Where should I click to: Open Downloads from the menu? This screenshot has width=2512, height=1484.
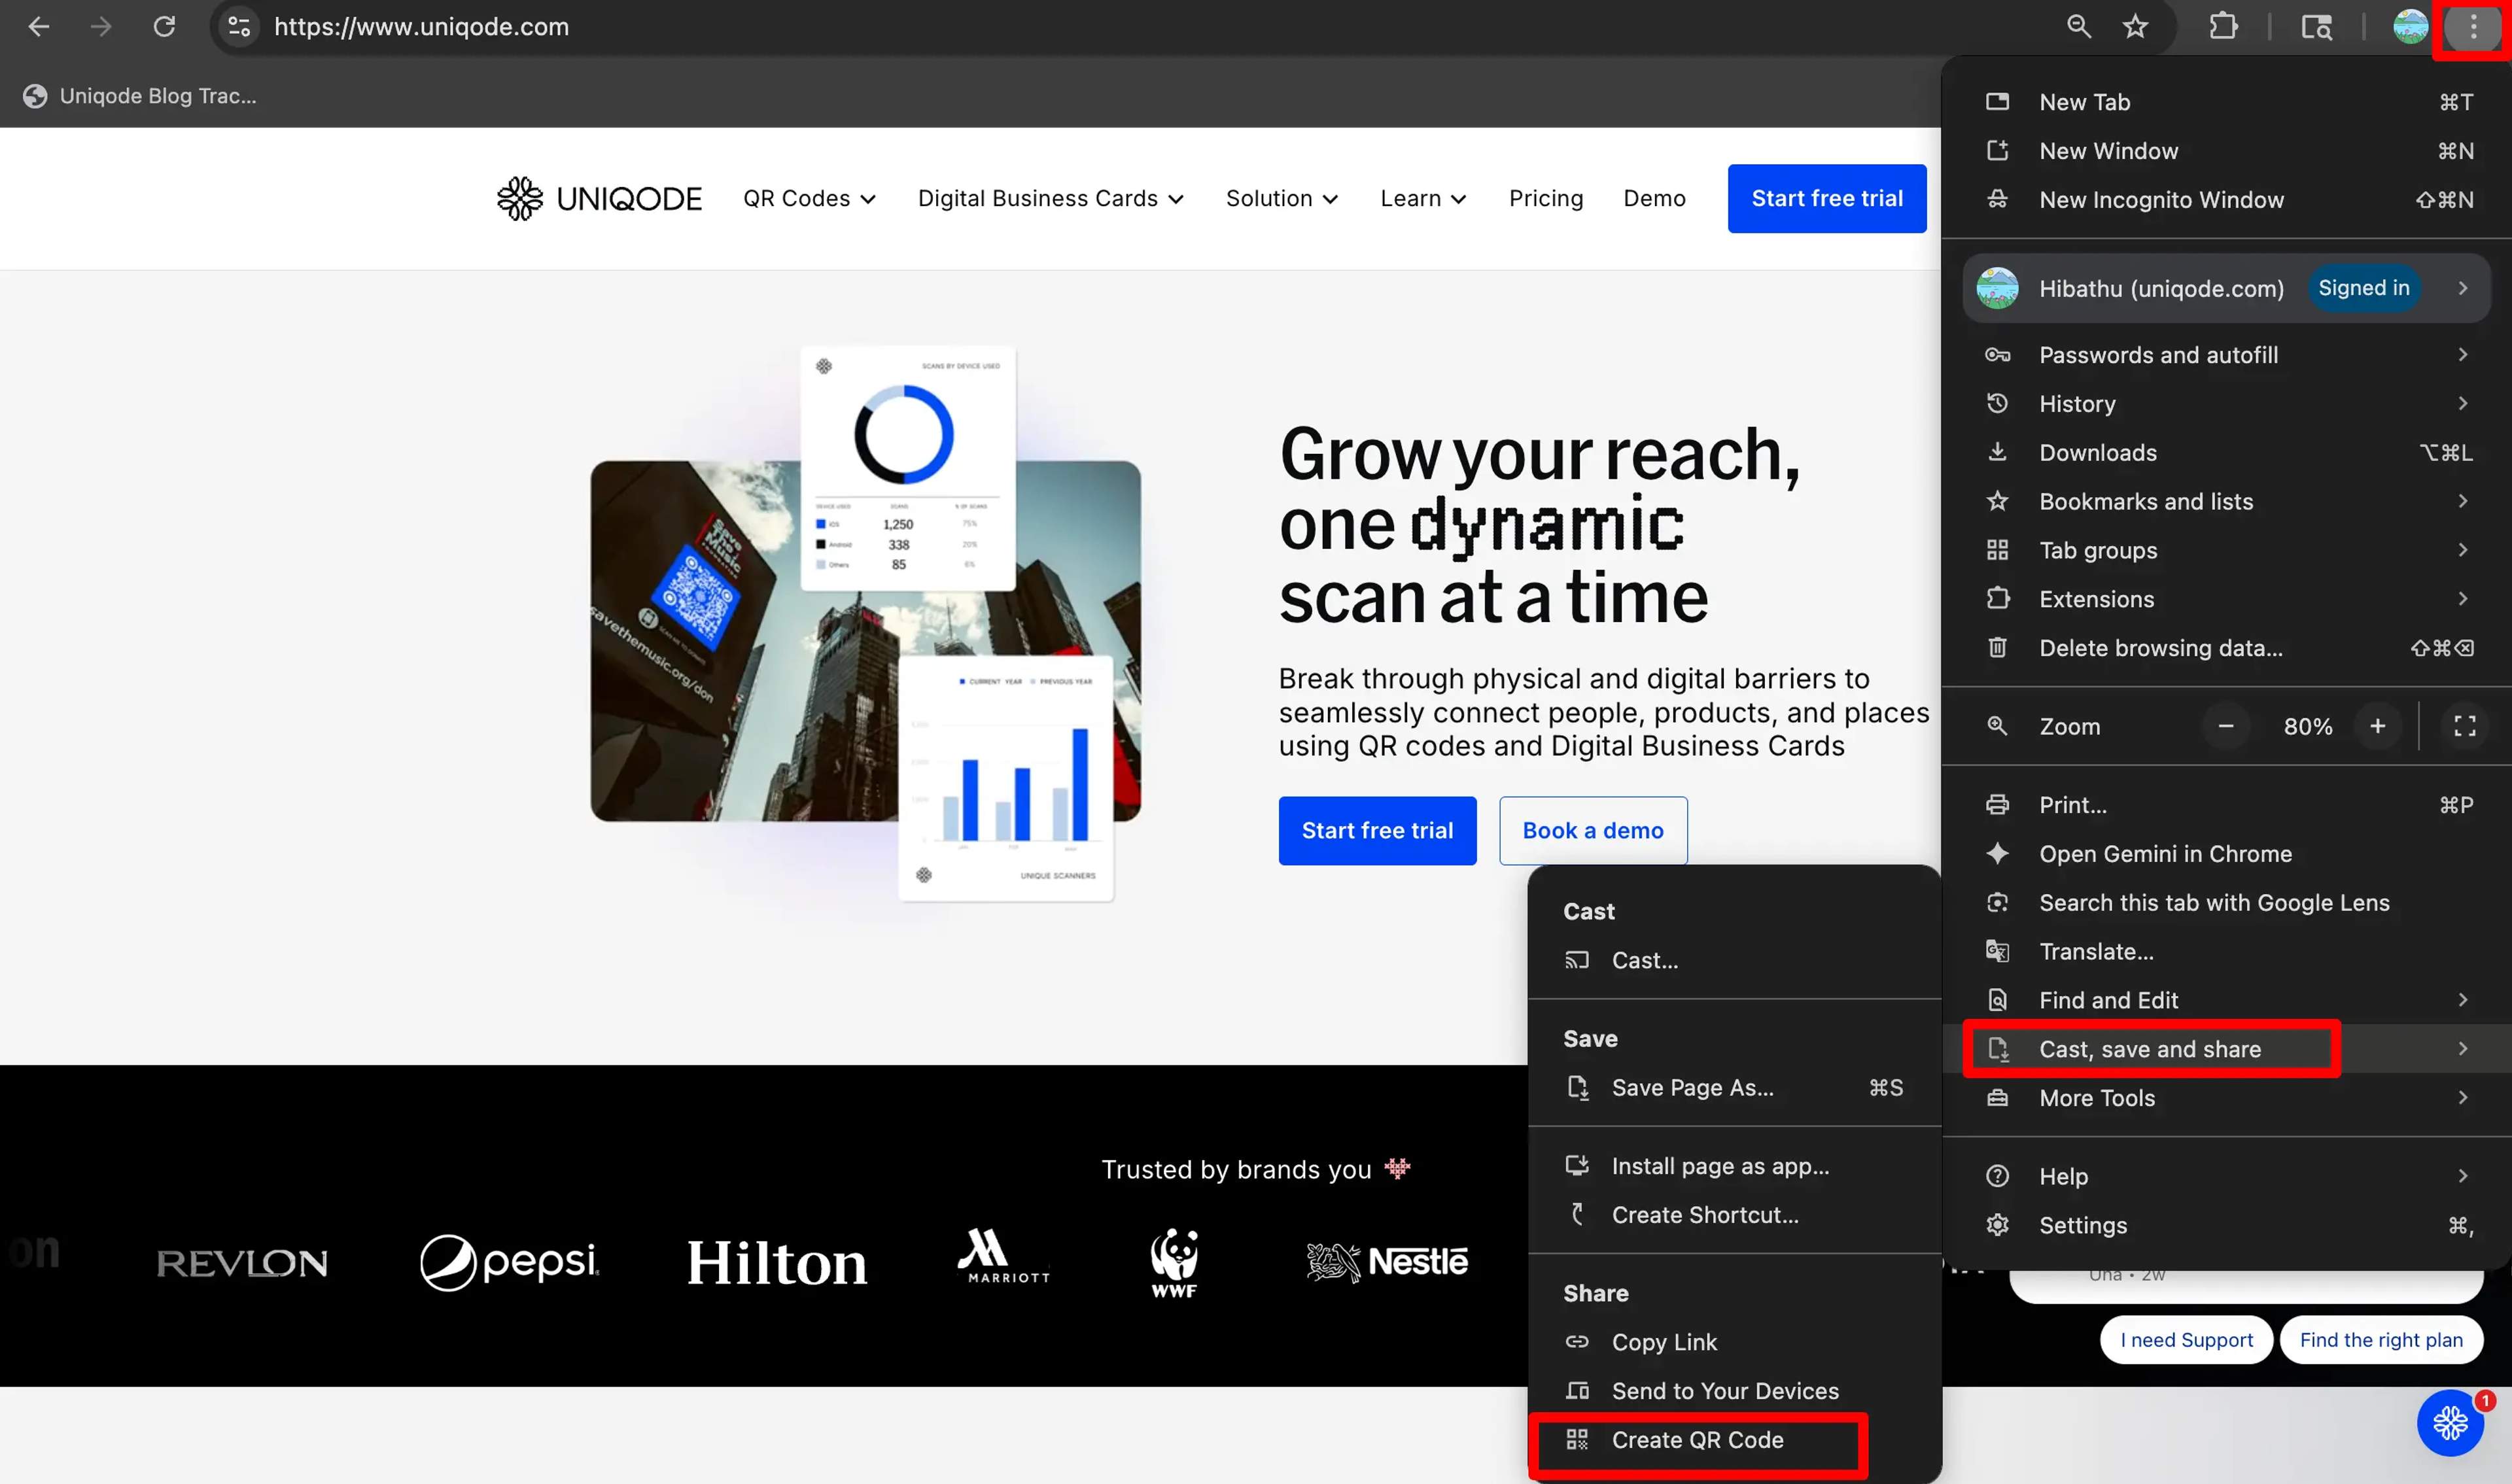click(x=2227, y=453)
